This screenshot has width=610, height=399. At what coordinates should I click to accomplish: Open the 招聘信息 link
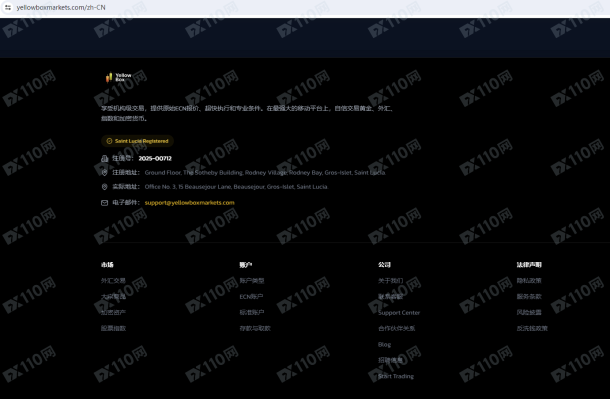pos(391,360)
